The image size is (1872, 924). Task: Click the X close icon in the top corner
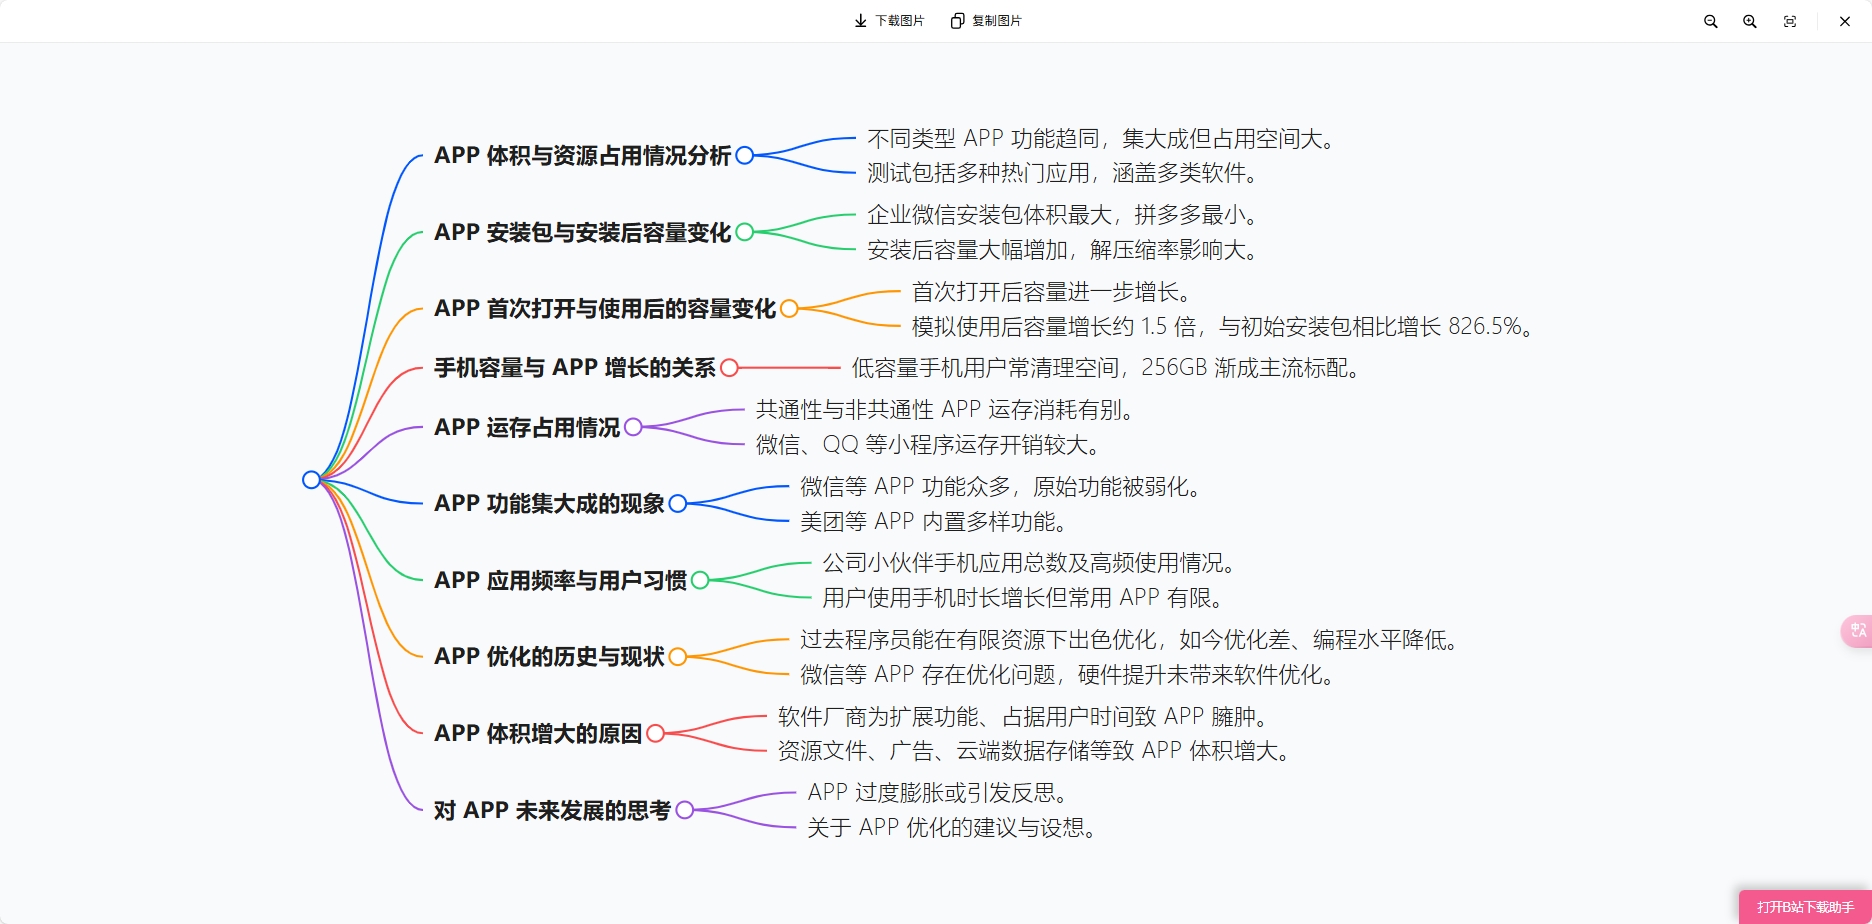point(1844,20)
